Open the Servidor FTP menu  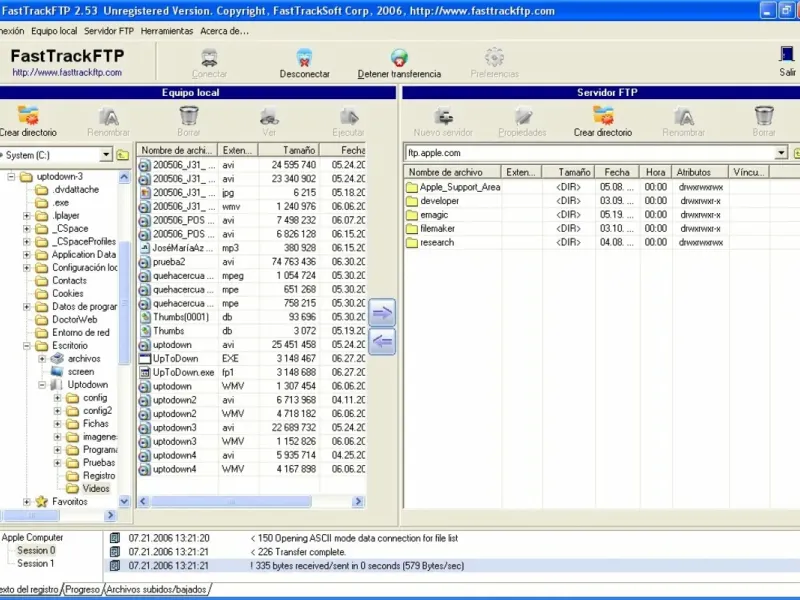109,31
